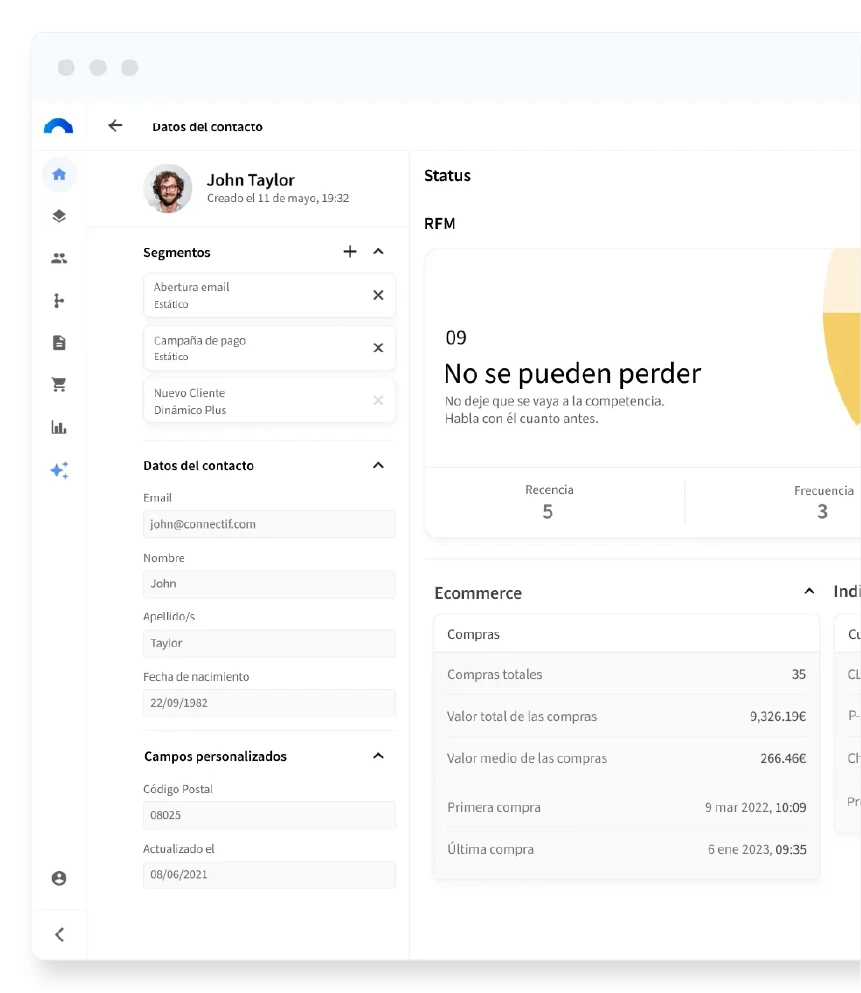This screenshot has height=993, width=861.
Task: Open the bar chart analytics icon
Action: [59, 427]
